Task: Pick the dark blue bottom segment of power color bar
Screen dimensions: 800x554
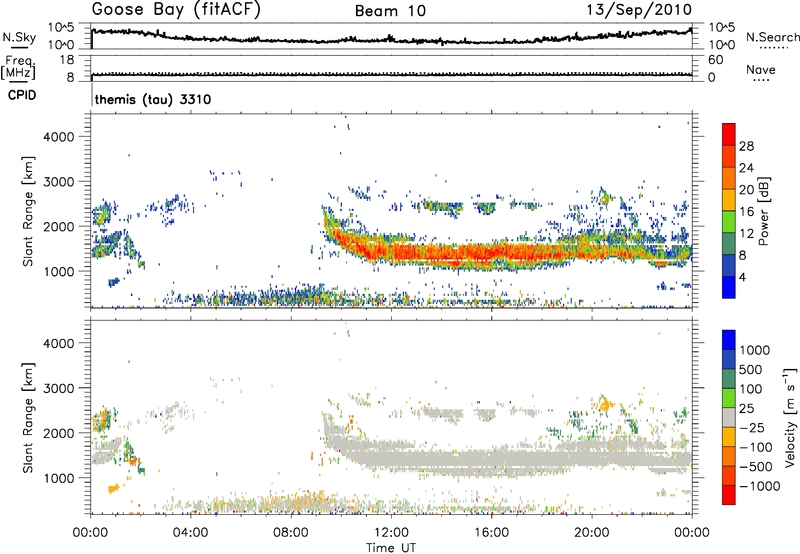Action: point(729,287)
